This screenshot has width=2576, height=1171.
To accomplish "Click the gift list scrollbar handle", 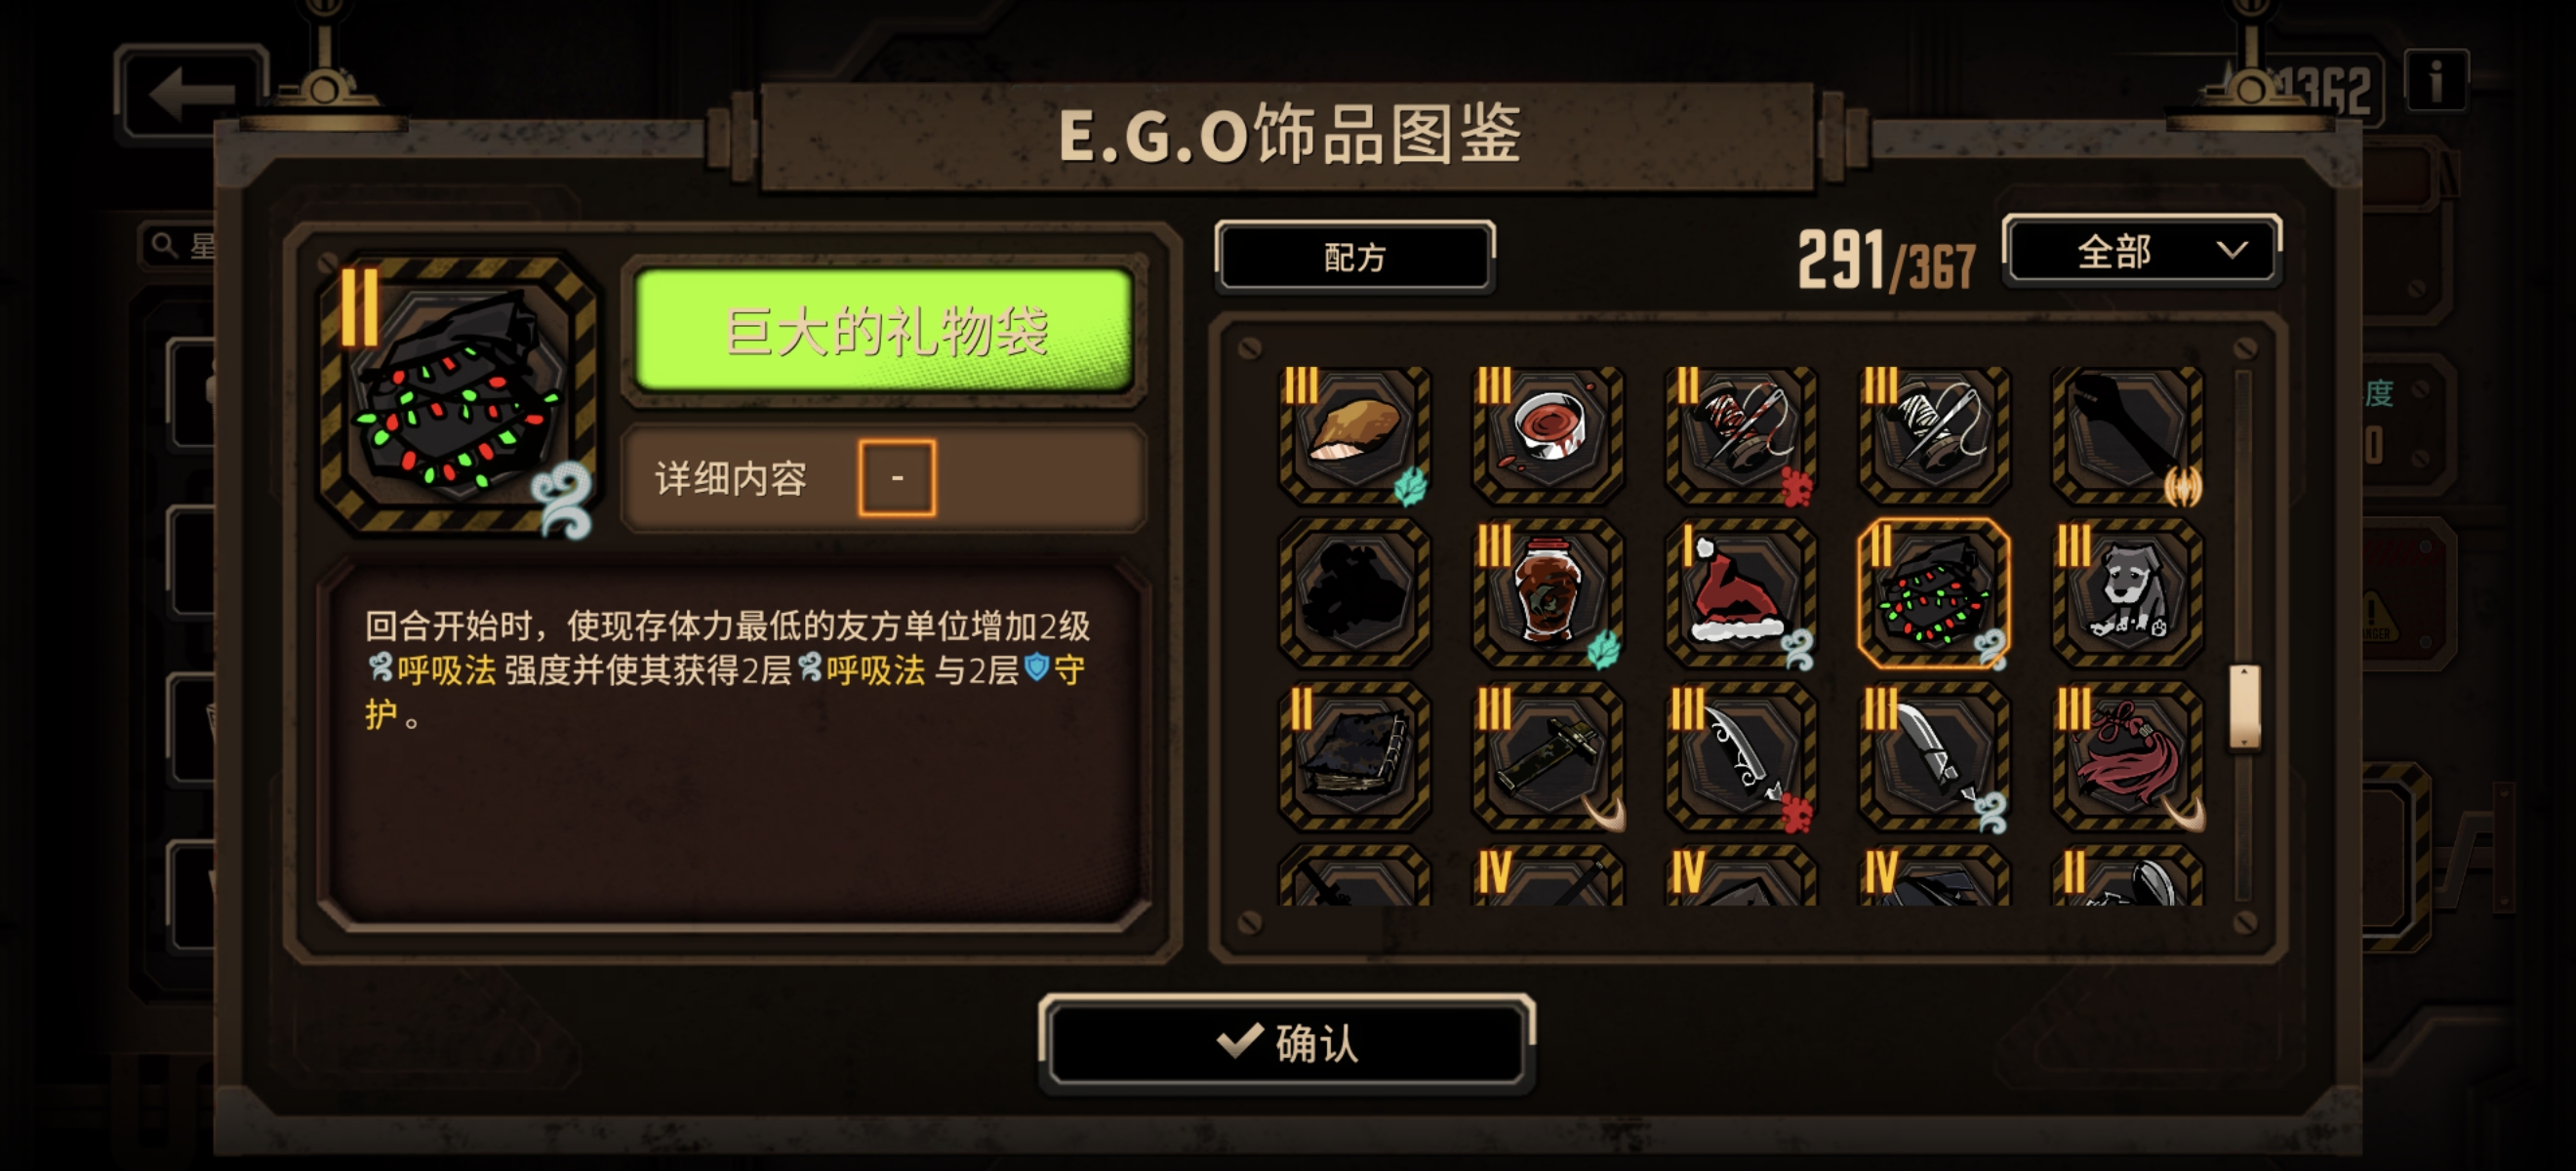I will point(2244,707).
